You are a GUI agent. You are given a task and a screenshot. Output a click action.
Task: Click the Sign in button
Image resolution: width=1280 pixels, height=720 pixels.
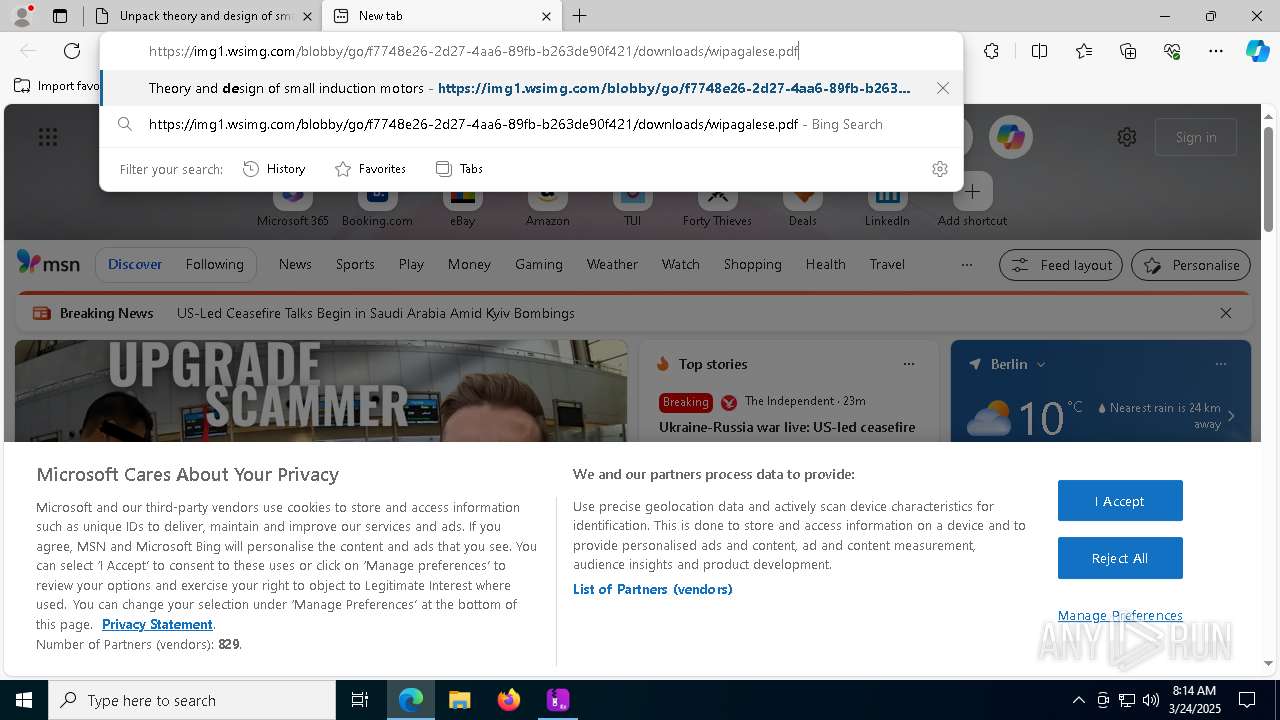click(1196, 137)
